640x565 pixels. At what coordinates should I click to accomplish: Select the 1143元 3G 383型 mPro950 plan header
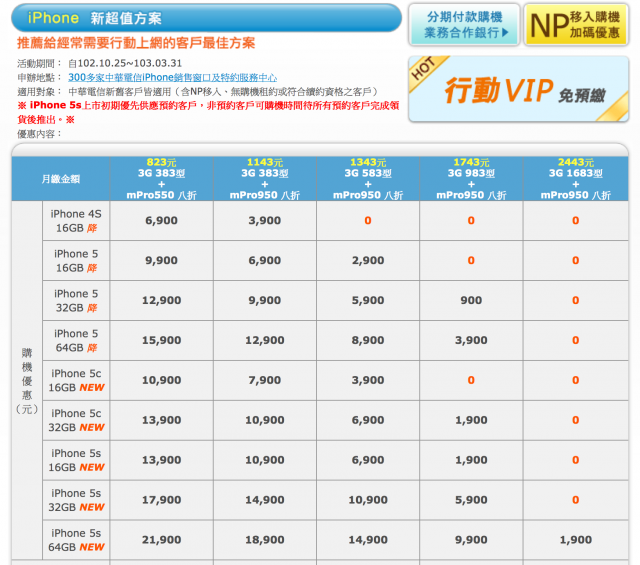pyautogui.click(x=265, y=178)
